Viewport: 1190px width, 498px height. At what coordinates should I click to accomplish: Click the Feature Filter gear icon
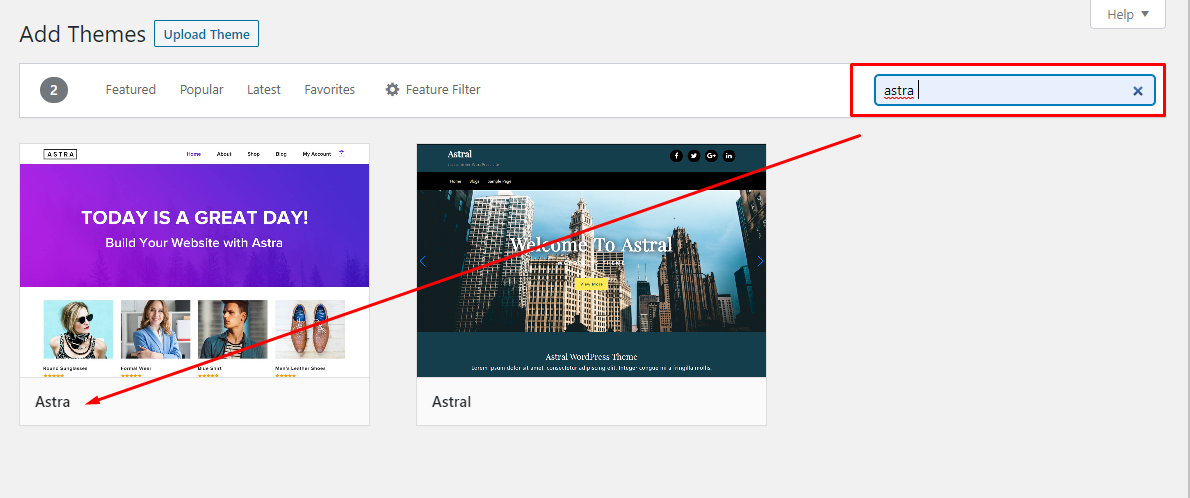(x=392, y=90)
